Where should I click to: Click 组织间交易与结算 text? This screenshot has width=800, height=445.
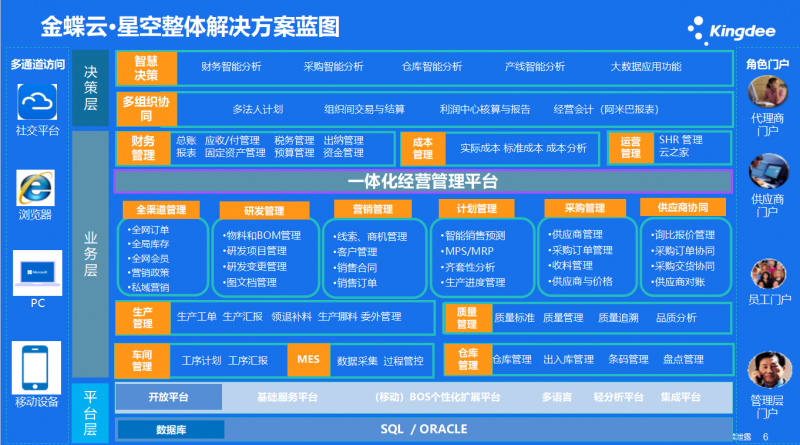[x=364, y=109]
